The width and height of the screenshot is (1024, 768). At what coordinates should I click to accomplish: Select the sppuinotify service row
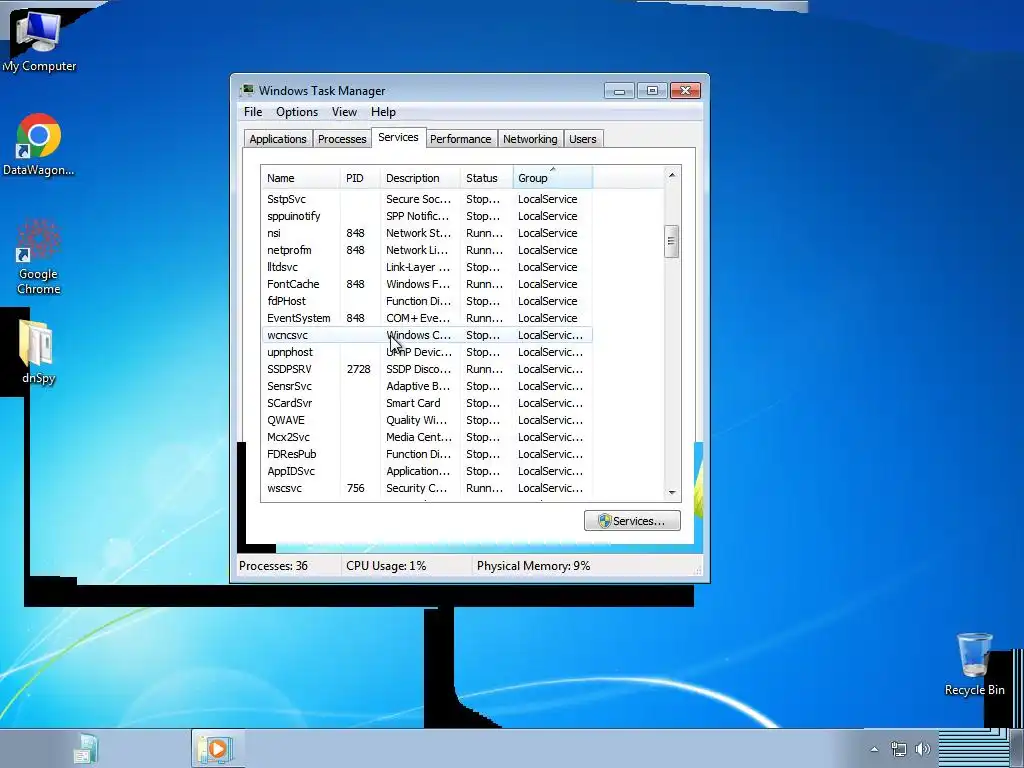tap(426, 216)
